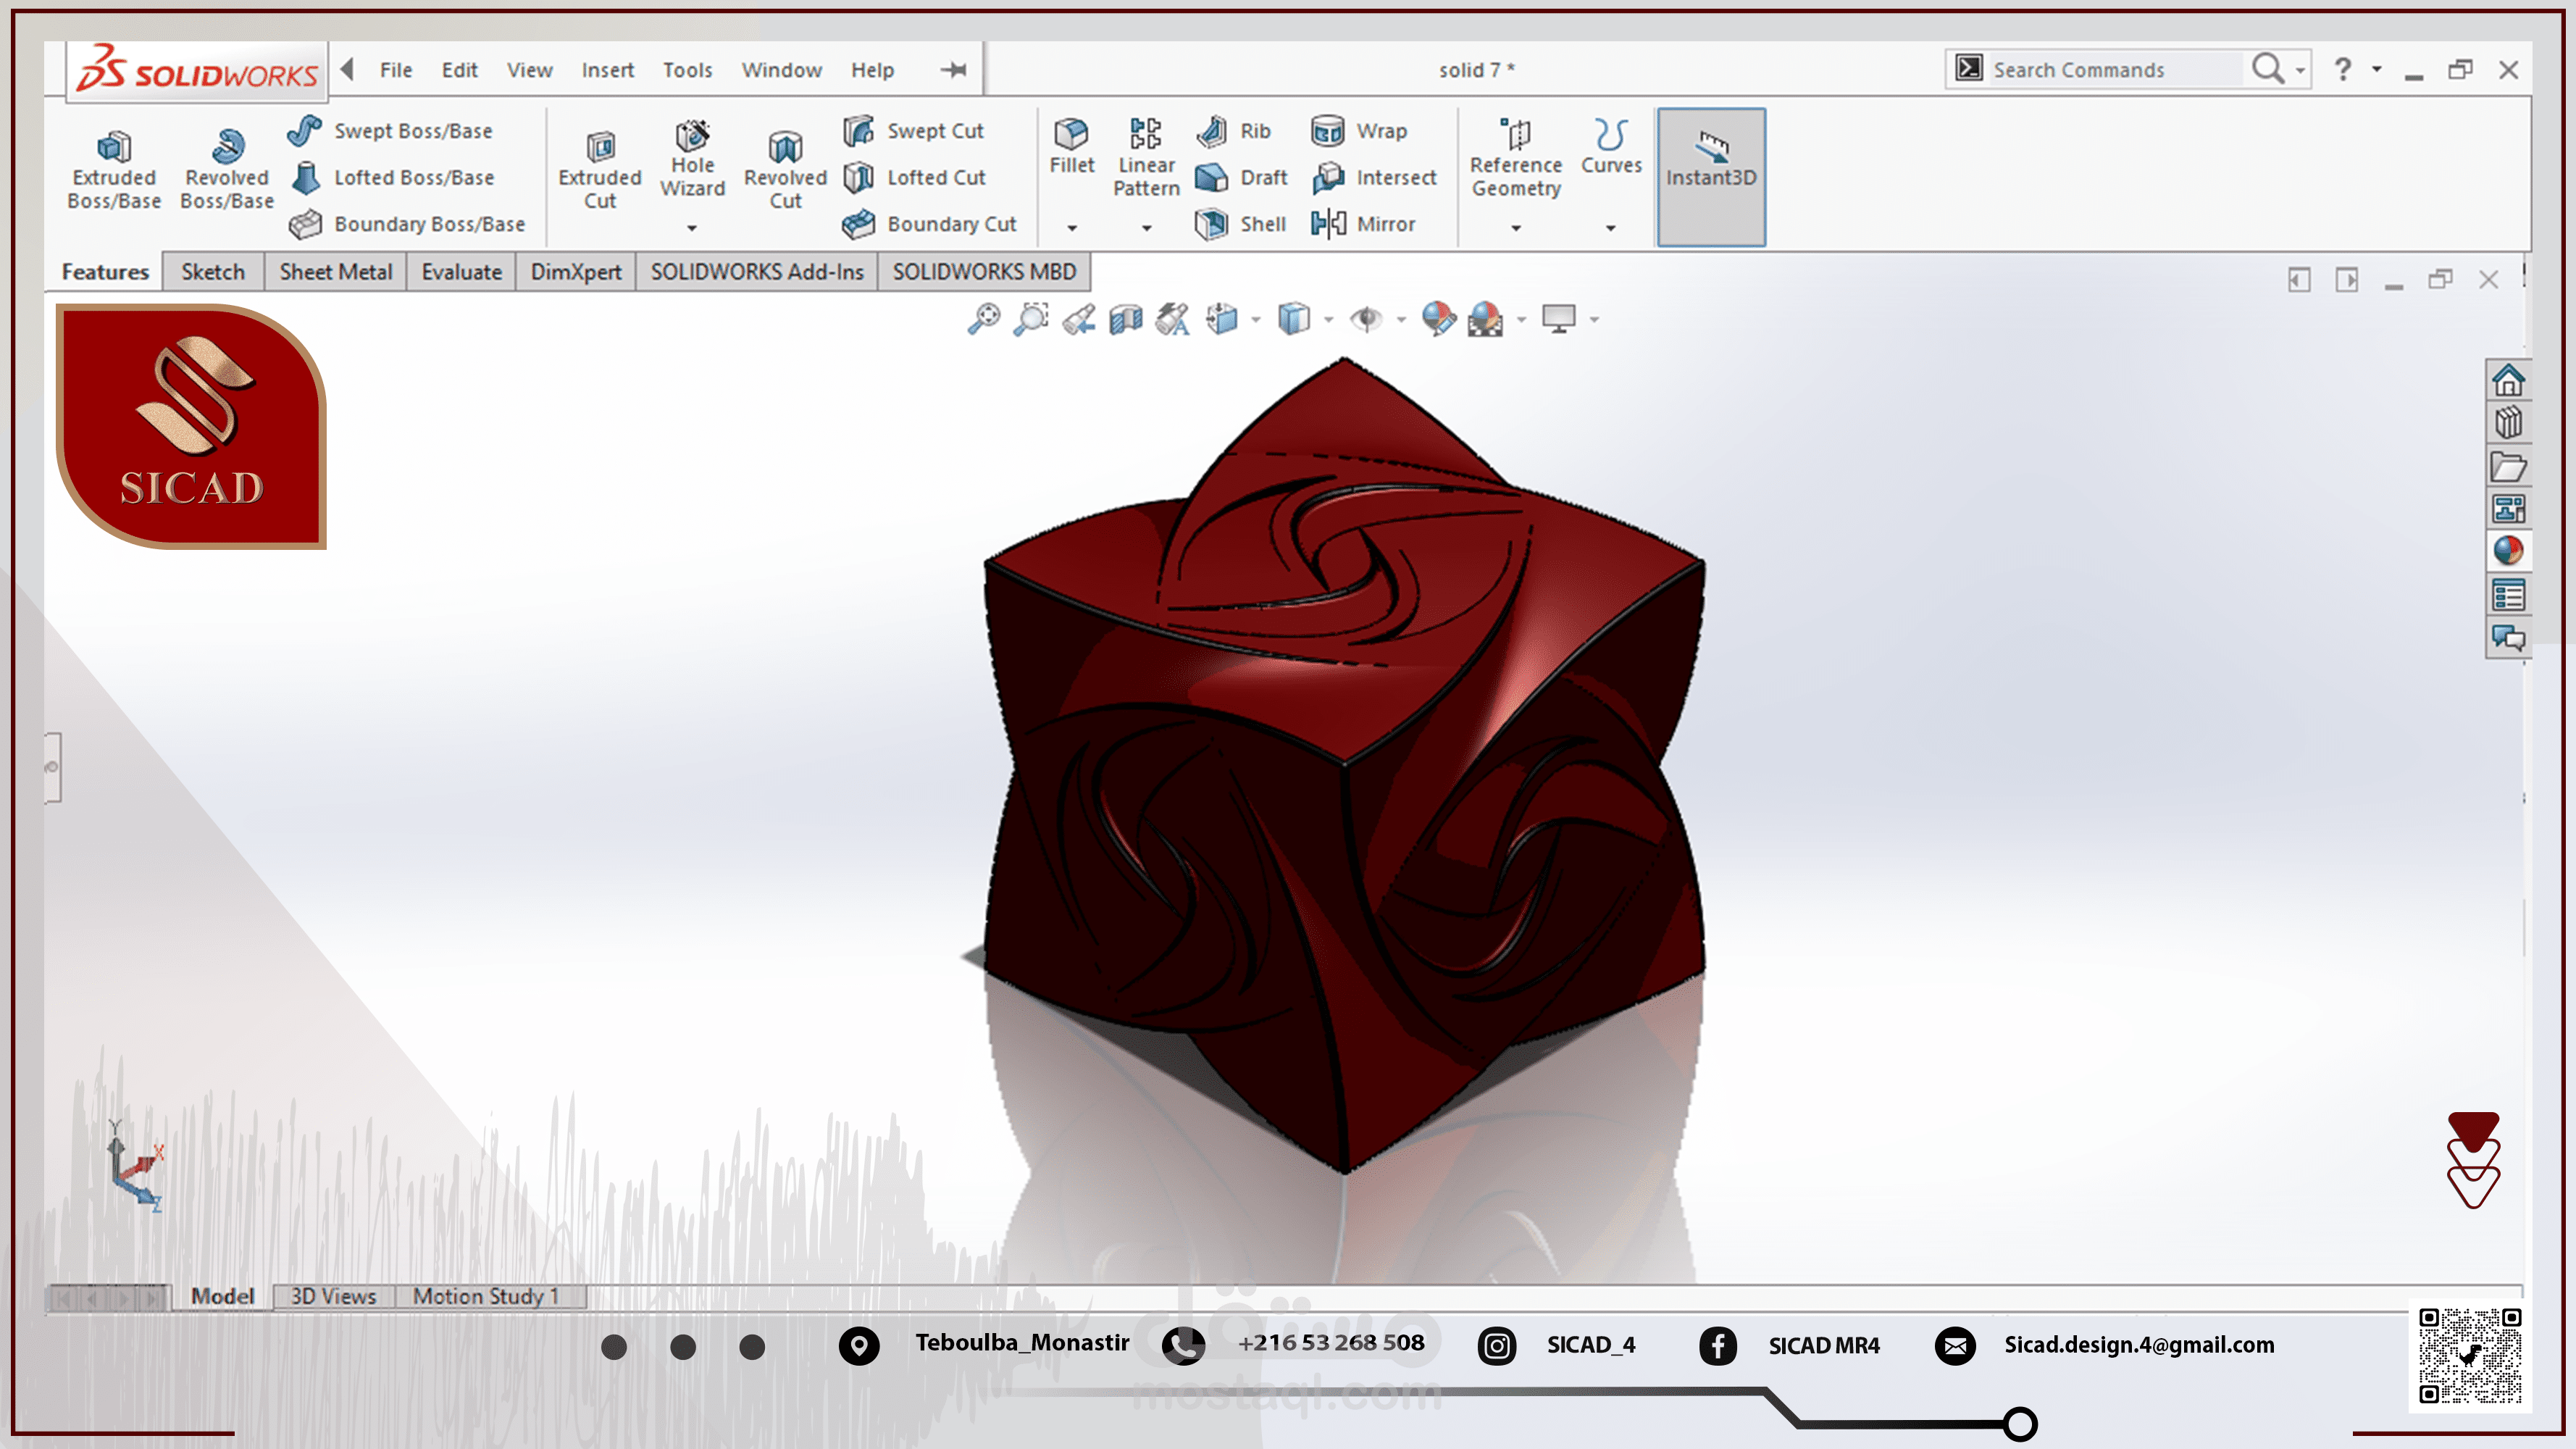Toggle section view in the heads-up toolbar
2576x1449 pixels.
(1125, 318)
